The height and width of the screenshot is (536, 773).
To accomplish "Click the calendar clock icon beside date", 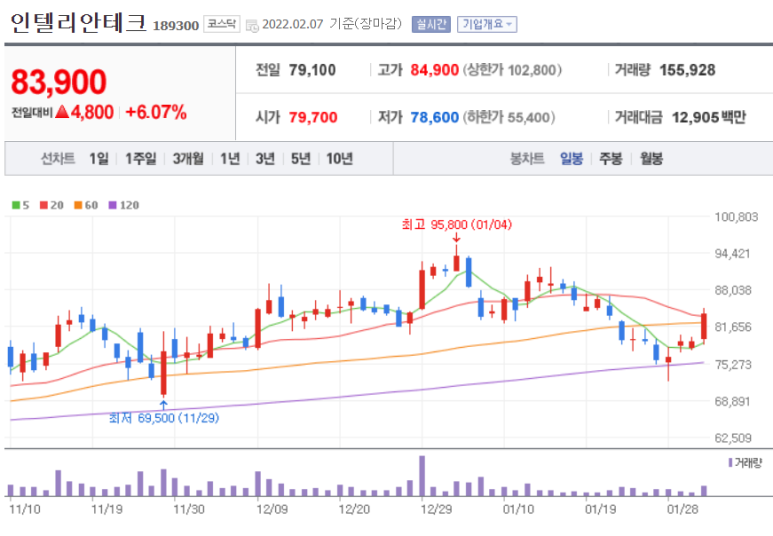I will pyautogui.click(x=252, y=26).
